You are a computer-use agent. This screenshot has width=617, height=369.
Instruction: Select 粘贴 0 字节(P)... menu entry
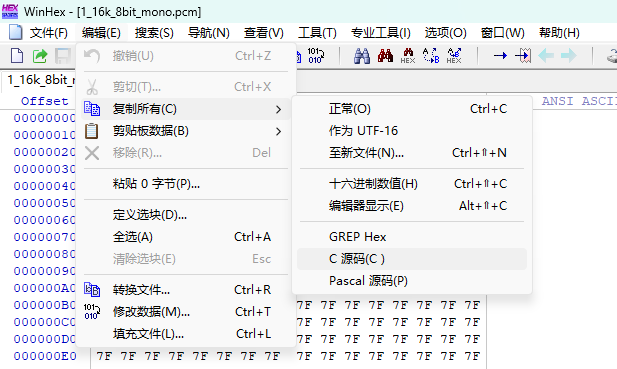186,184
